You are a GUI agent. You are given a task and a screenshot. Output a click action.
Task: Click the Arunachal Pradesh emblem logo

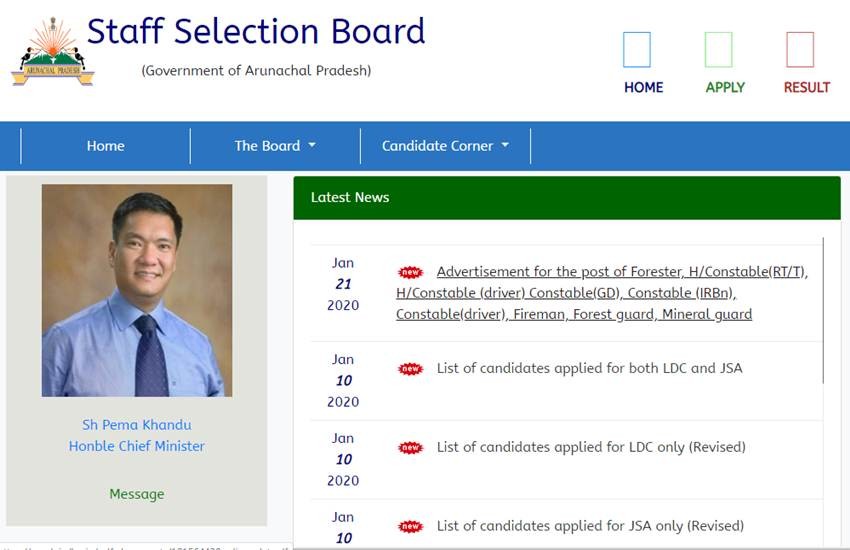52,52
